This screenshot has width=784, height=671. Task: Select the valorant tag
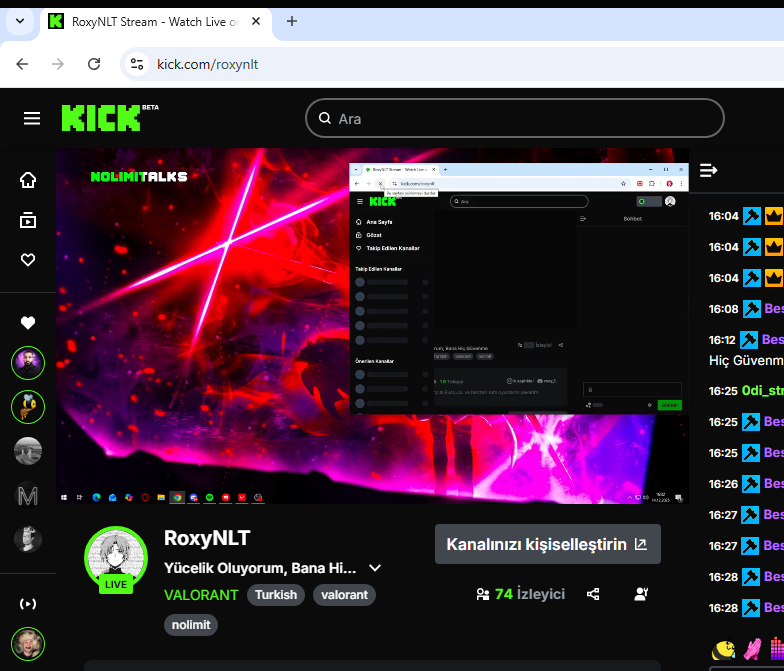tap(344, 595)
